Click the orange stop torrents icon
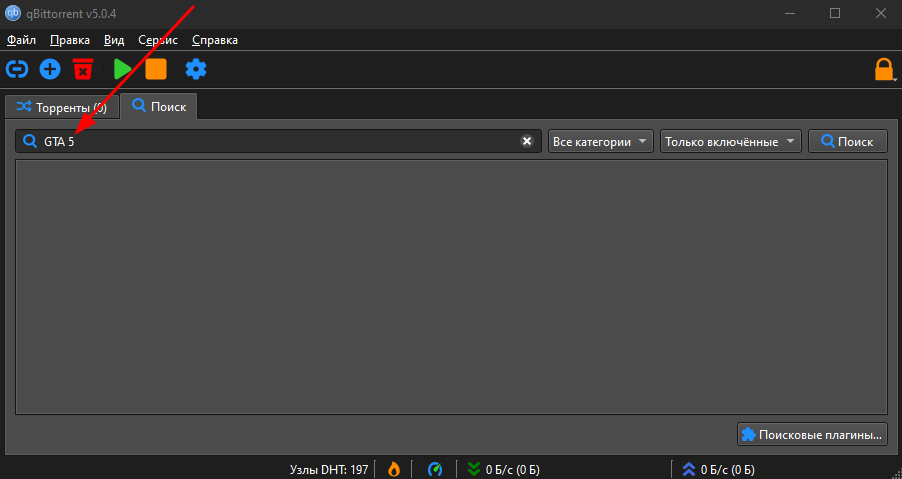902x479 pixels. [x=156, y=70]
